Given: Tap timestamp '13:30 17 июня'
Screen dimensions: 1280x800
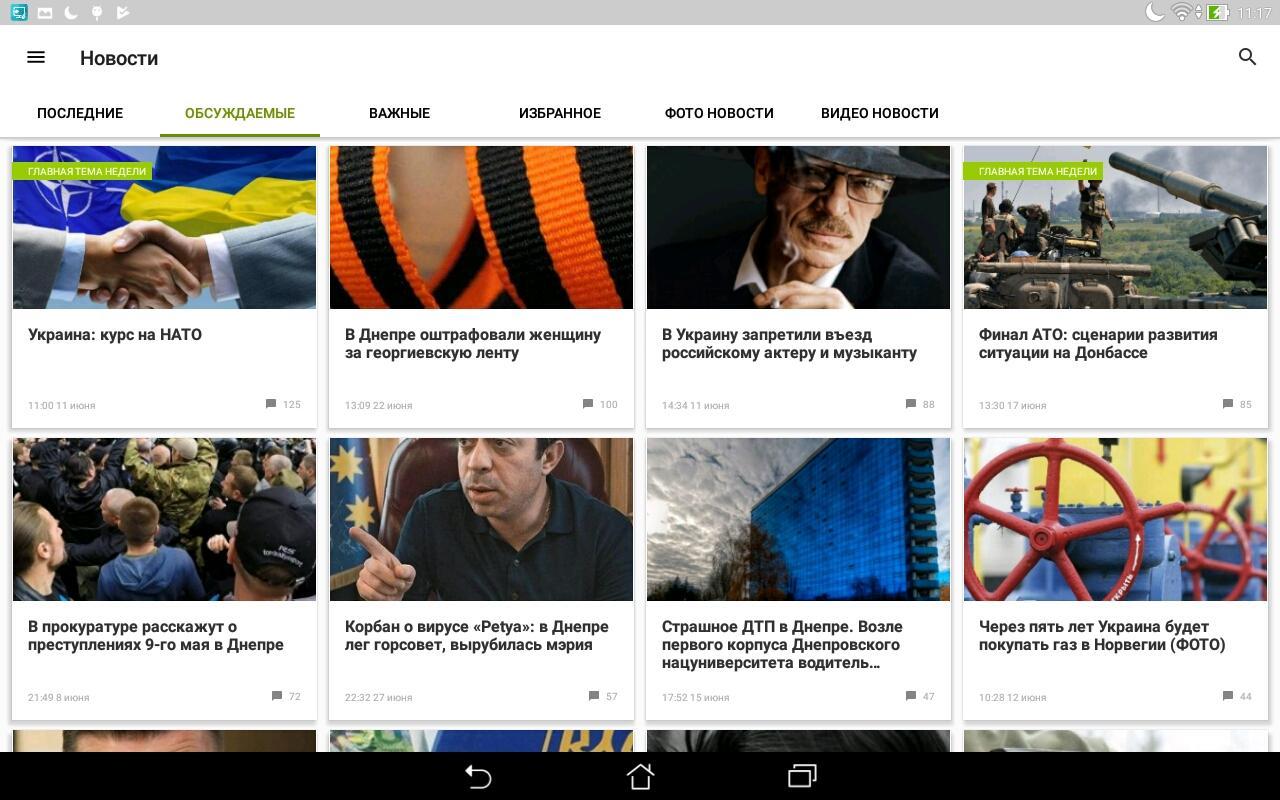Looking at the screenshot, I should (x=1013, y=405).
